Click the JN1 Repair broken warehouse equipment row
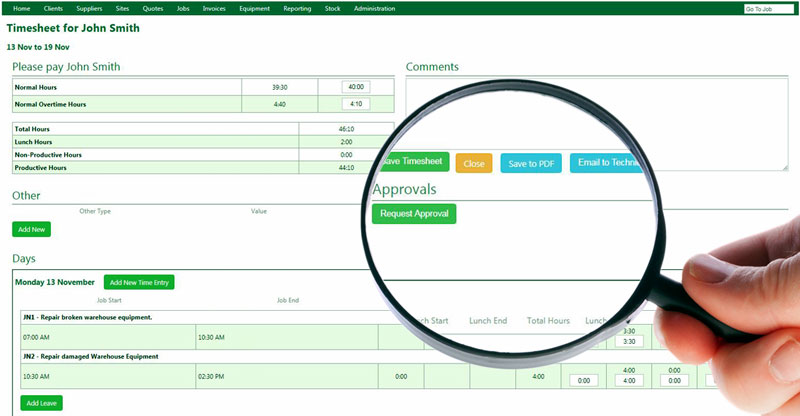This screenshot has height=416, width=800. 87,317
